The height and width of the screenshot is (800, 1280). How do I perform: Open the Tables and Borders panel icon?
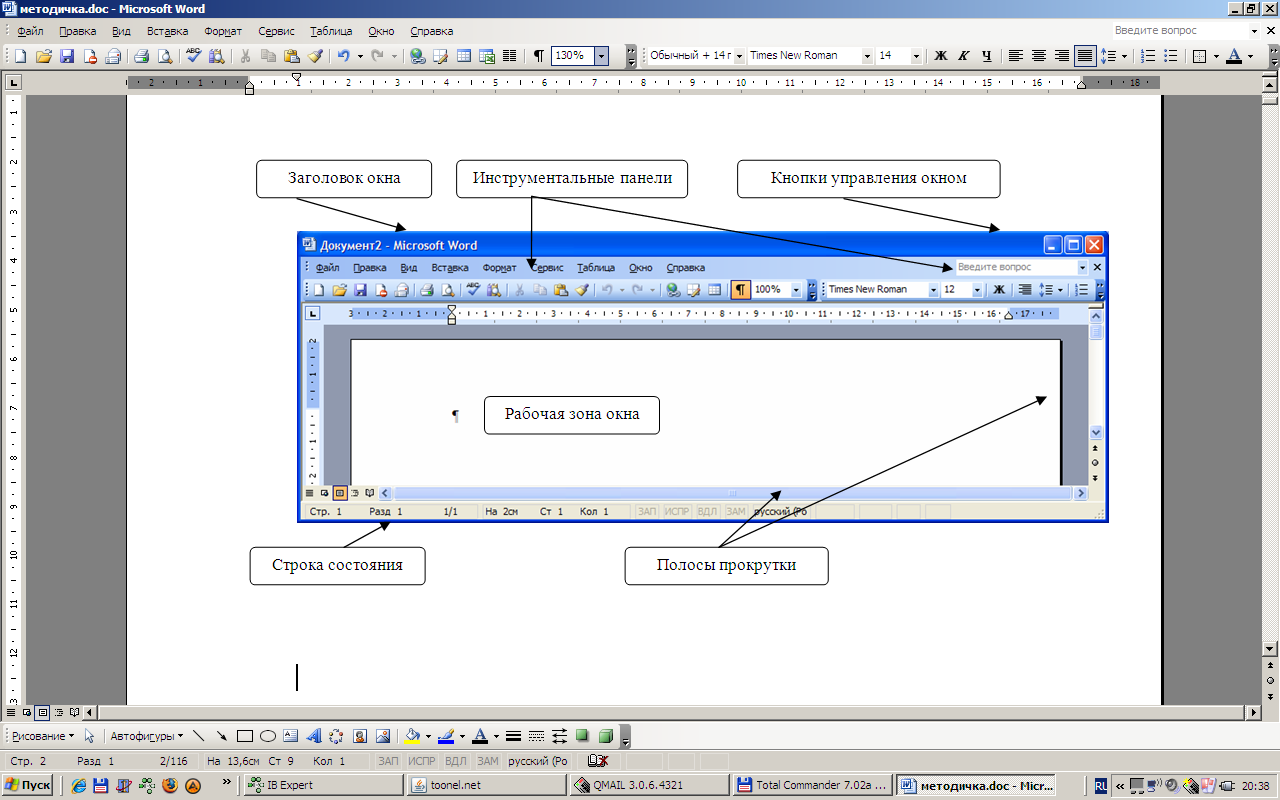pyautogui.click(x=440, y=56)
